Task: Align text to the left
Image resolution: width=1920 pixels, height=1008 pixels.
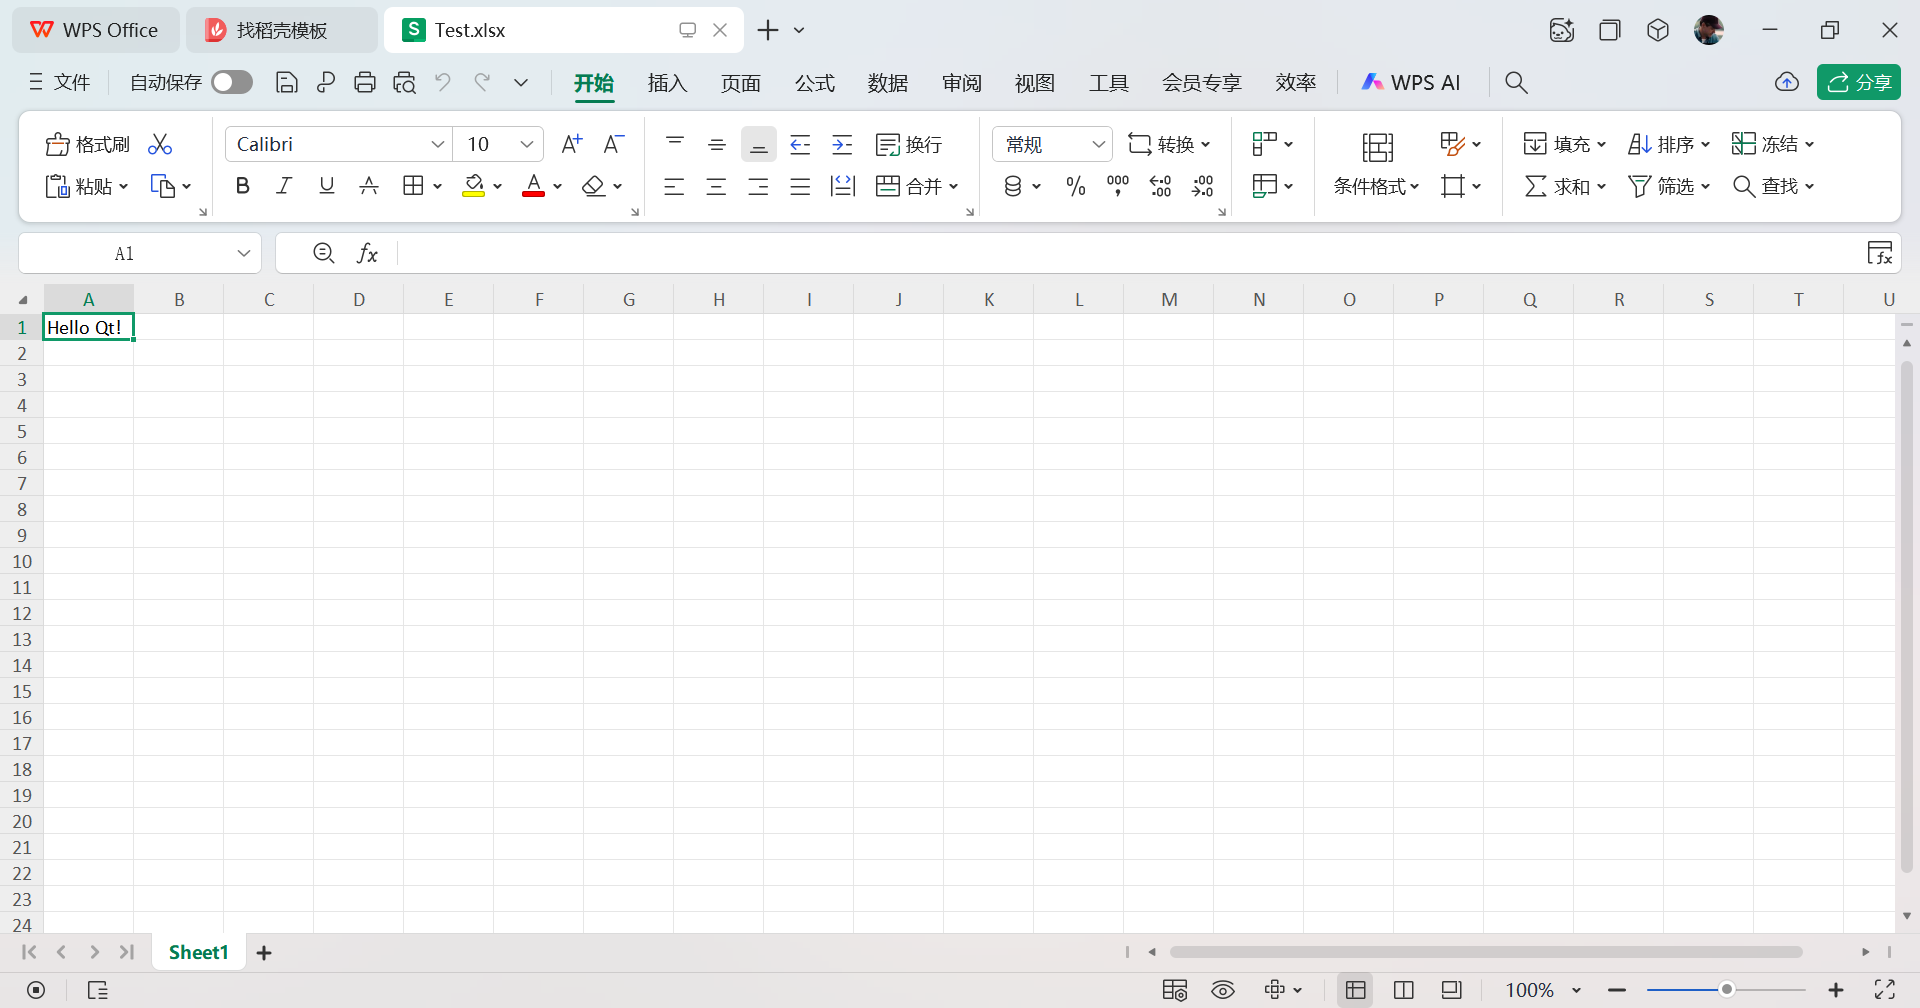Action: [674, 186]
